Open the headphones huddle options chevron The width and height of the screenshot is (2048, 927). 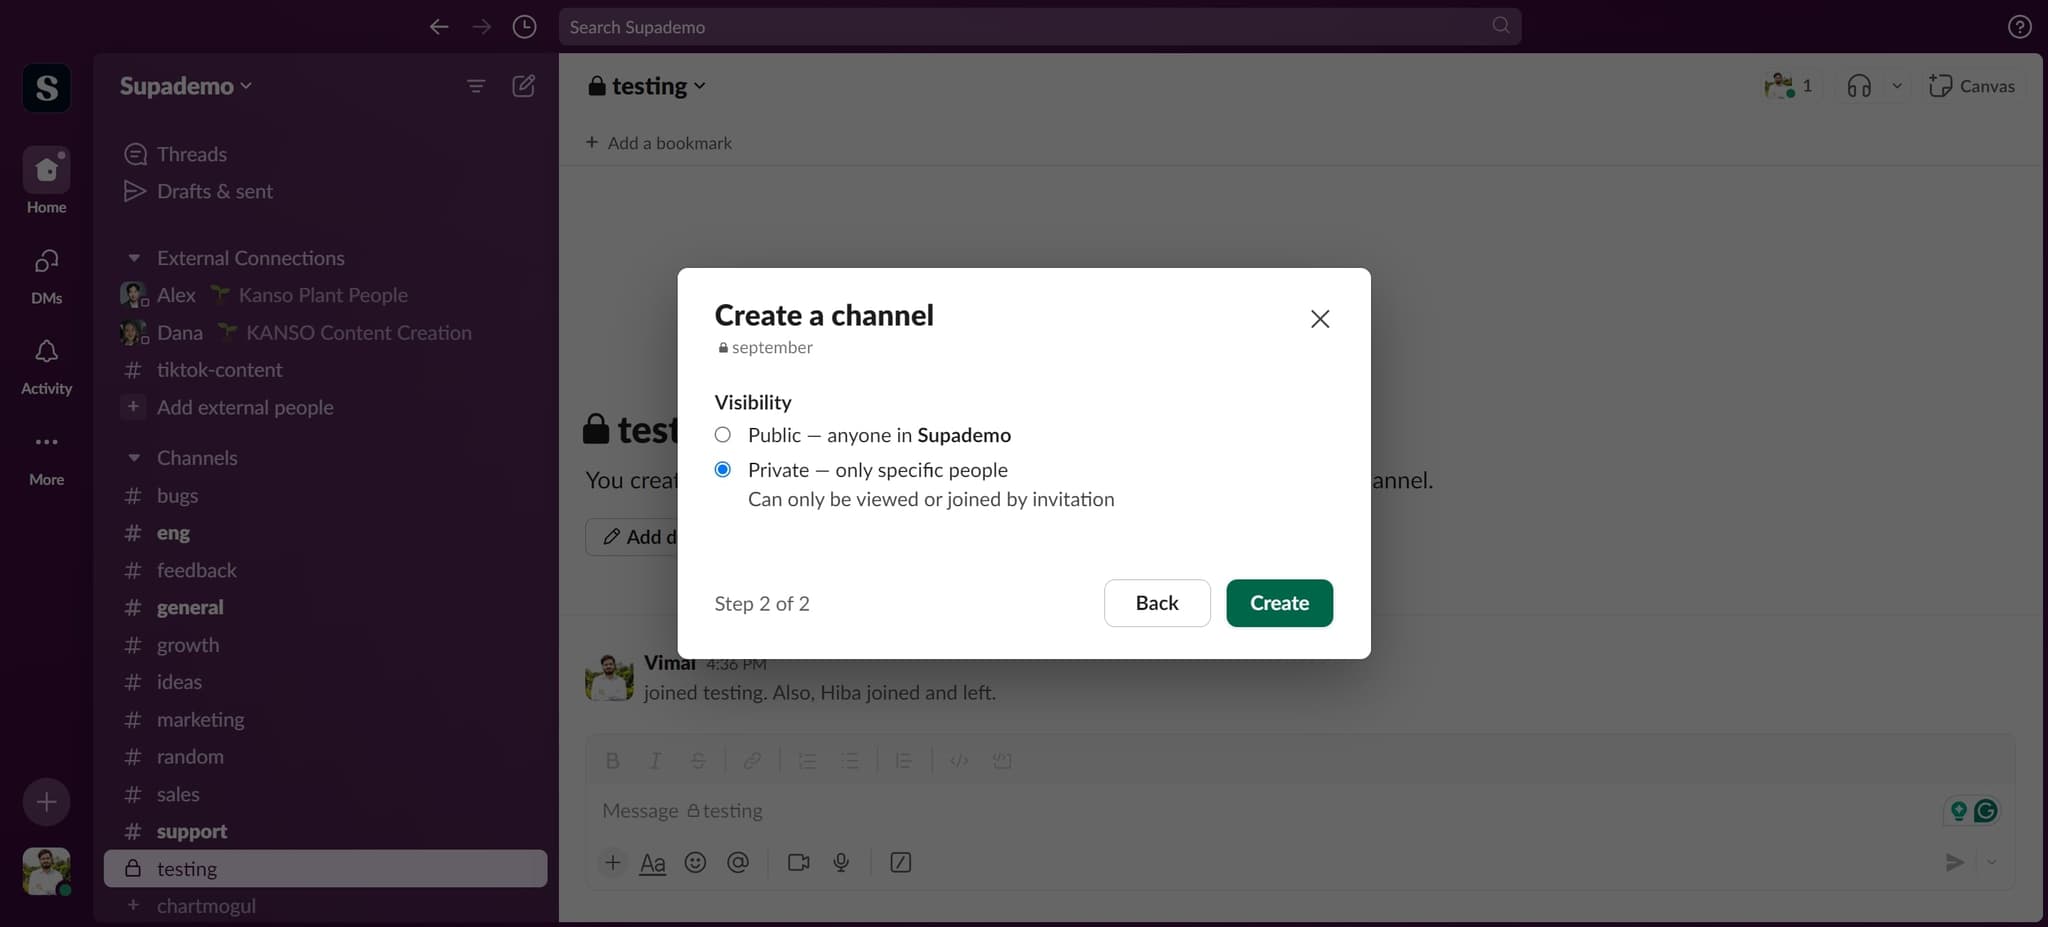pyautogui.click(x=1897, y=86)
